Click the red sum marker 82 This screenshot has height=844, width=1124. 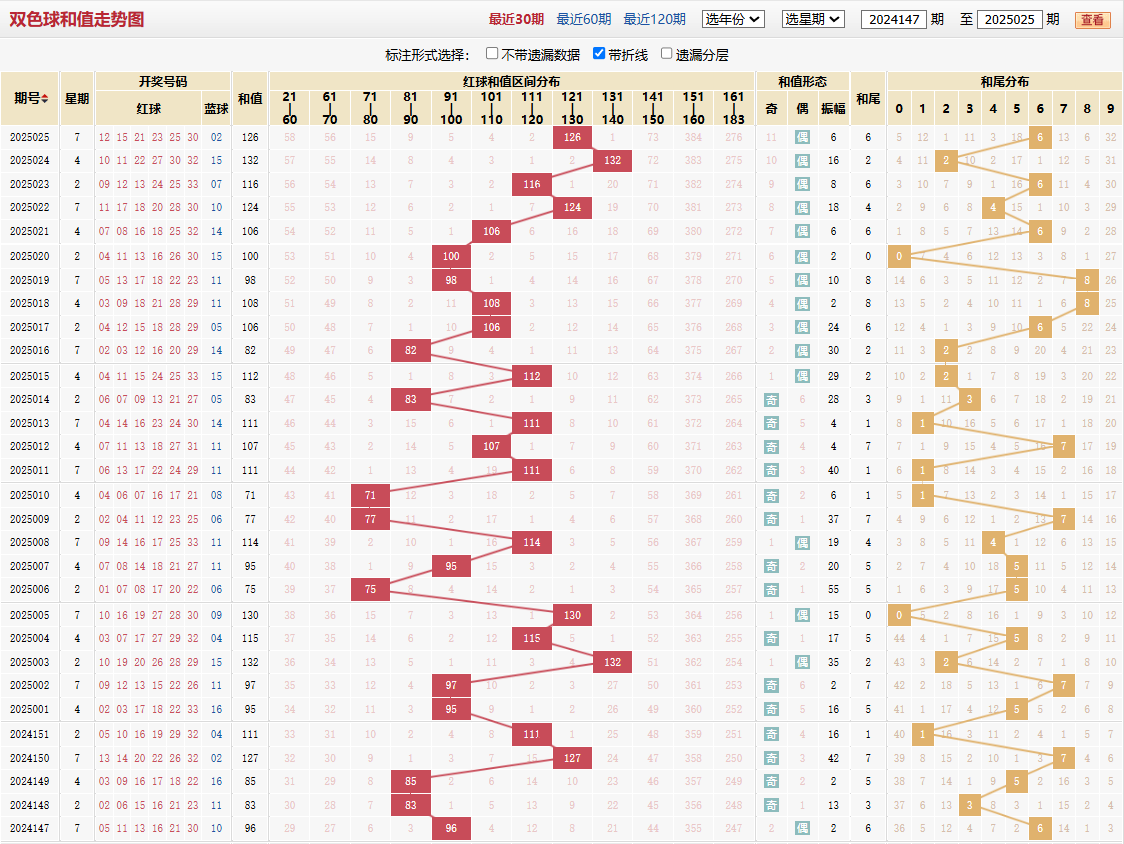[411, 351]
